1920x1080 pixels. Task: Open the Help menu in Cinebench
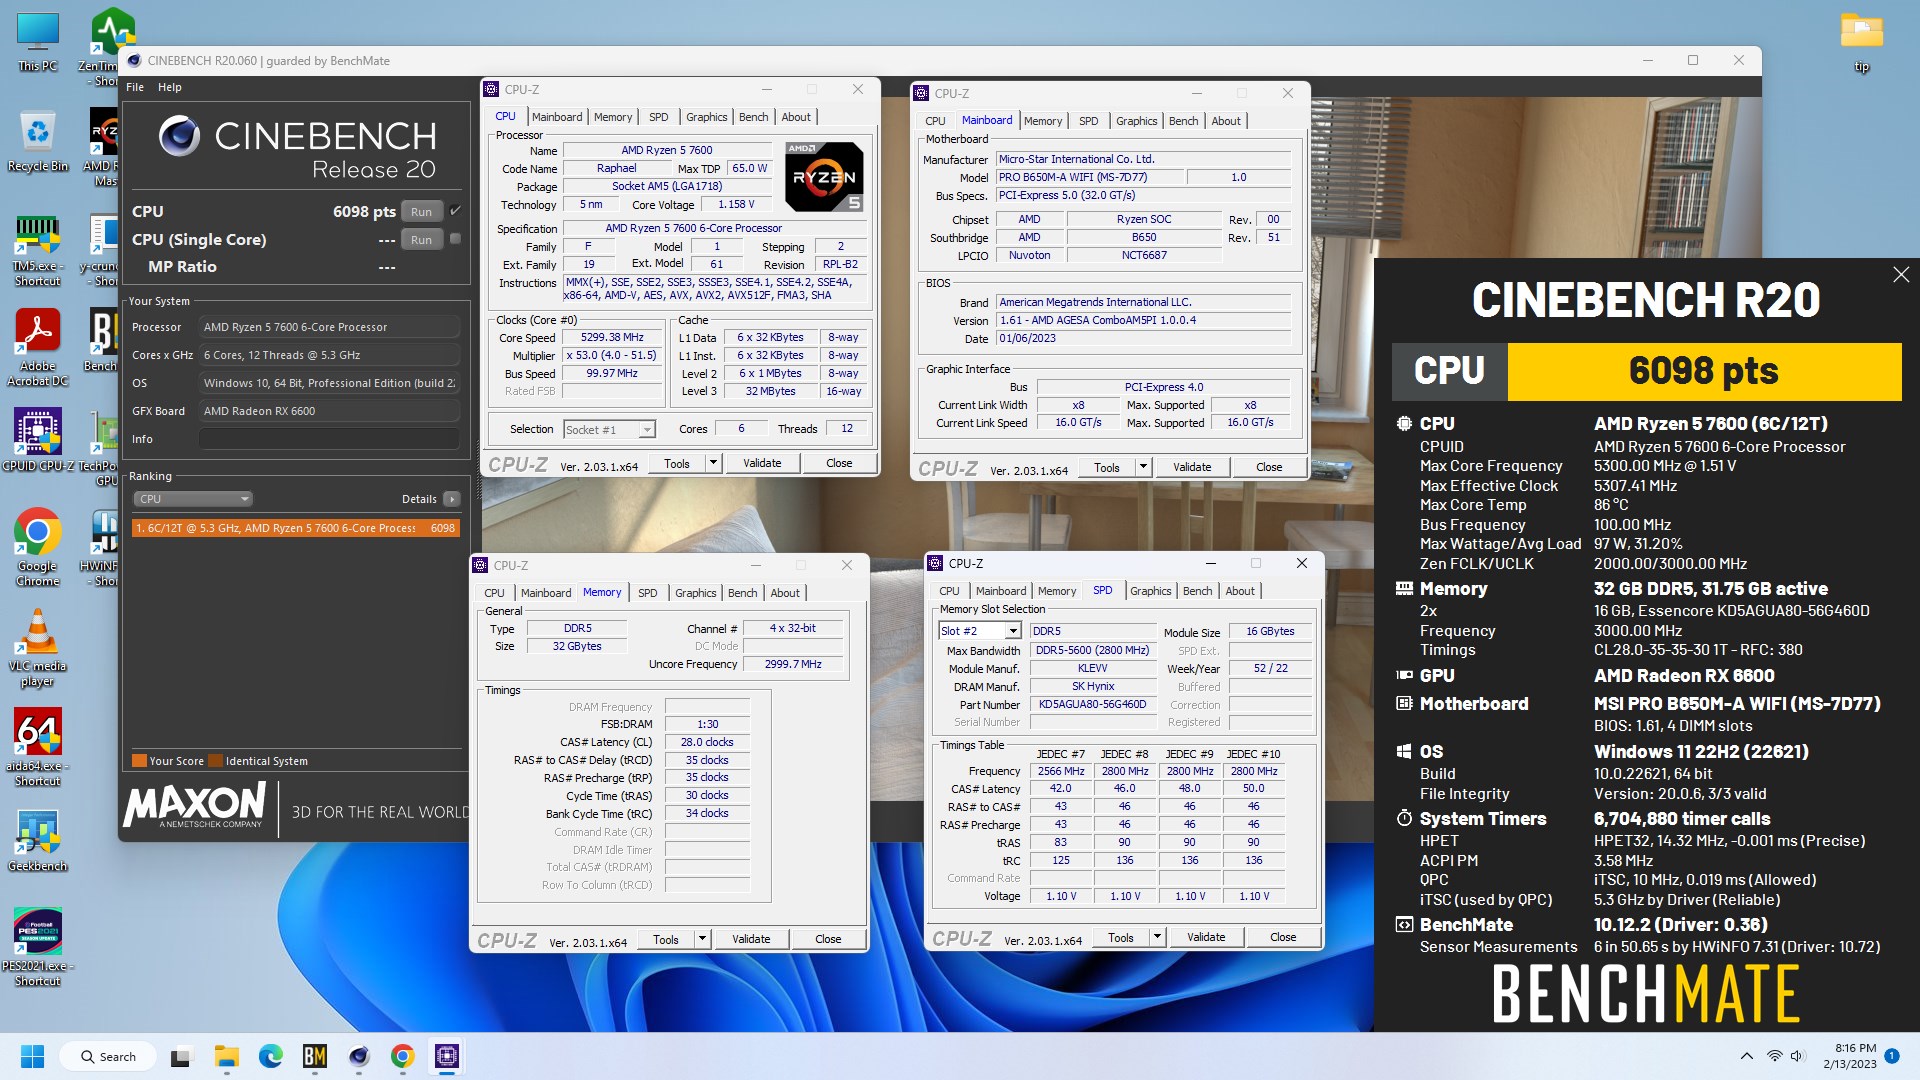(x=170, y=87)
